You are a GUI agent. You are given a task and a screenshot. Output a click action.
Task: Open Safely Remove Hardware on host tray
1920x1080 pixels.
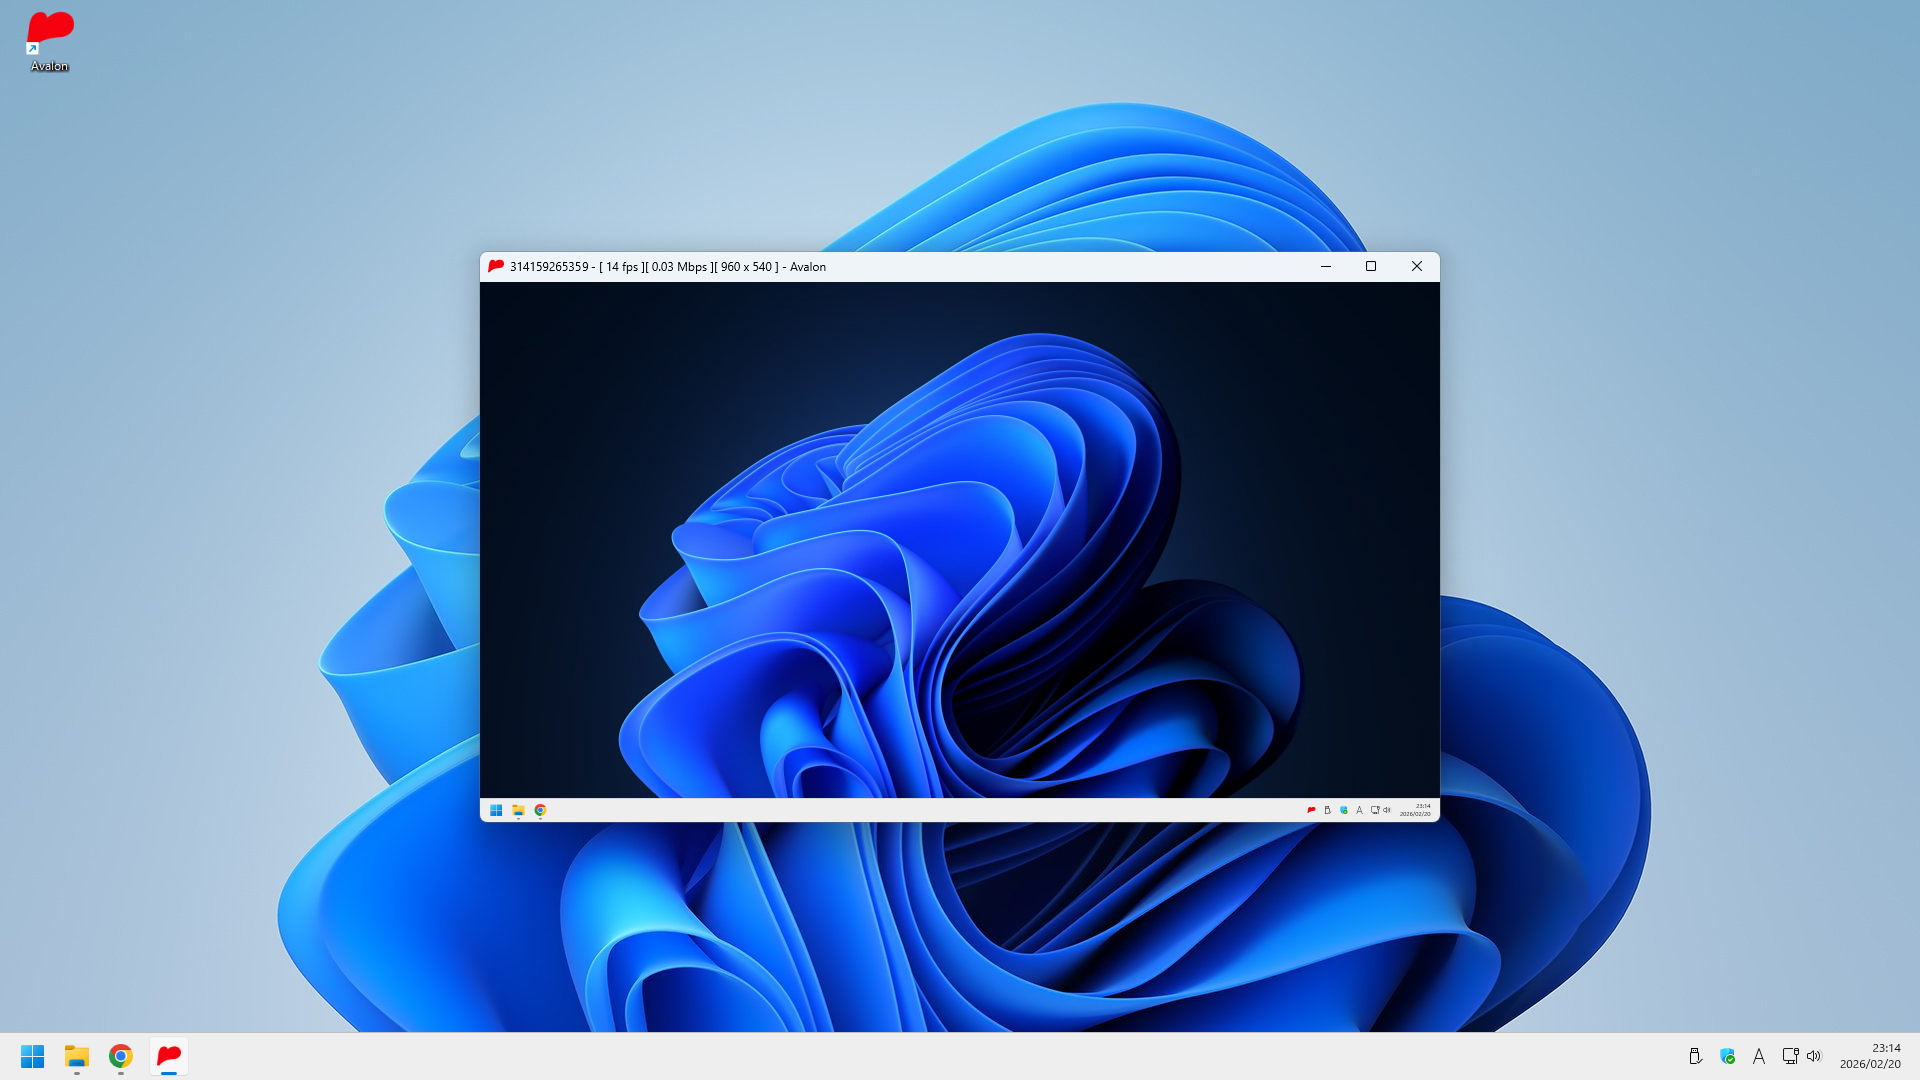pos(1695,1056)
